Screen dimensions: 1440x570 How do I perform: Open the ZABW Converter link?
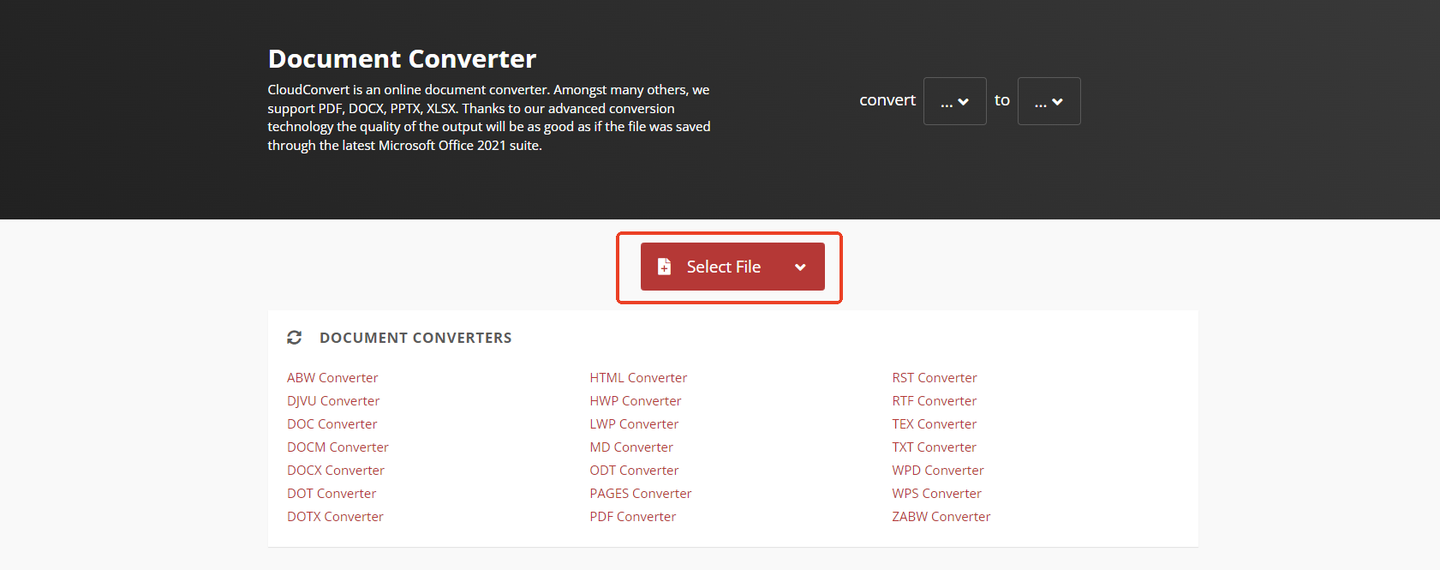click(941, 516)
